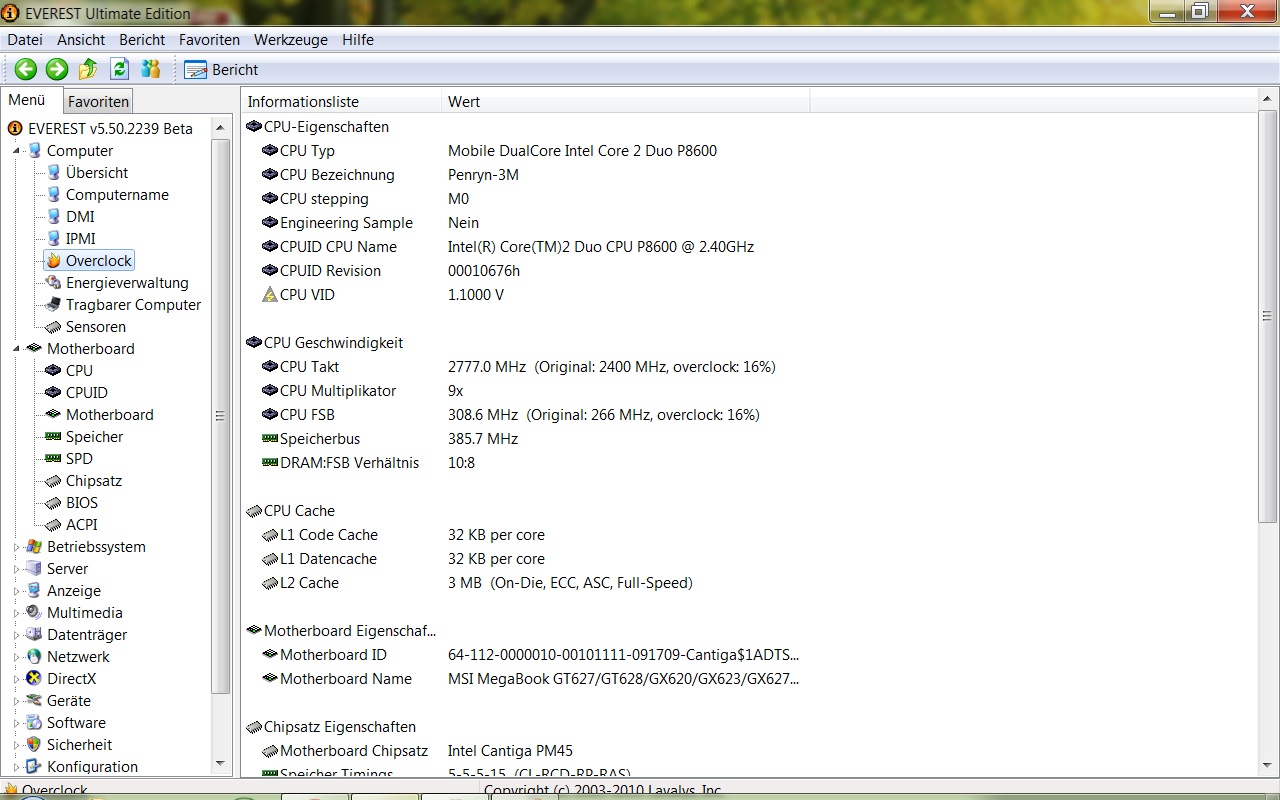Expand the Software tree node

click(x=17, y=723)
